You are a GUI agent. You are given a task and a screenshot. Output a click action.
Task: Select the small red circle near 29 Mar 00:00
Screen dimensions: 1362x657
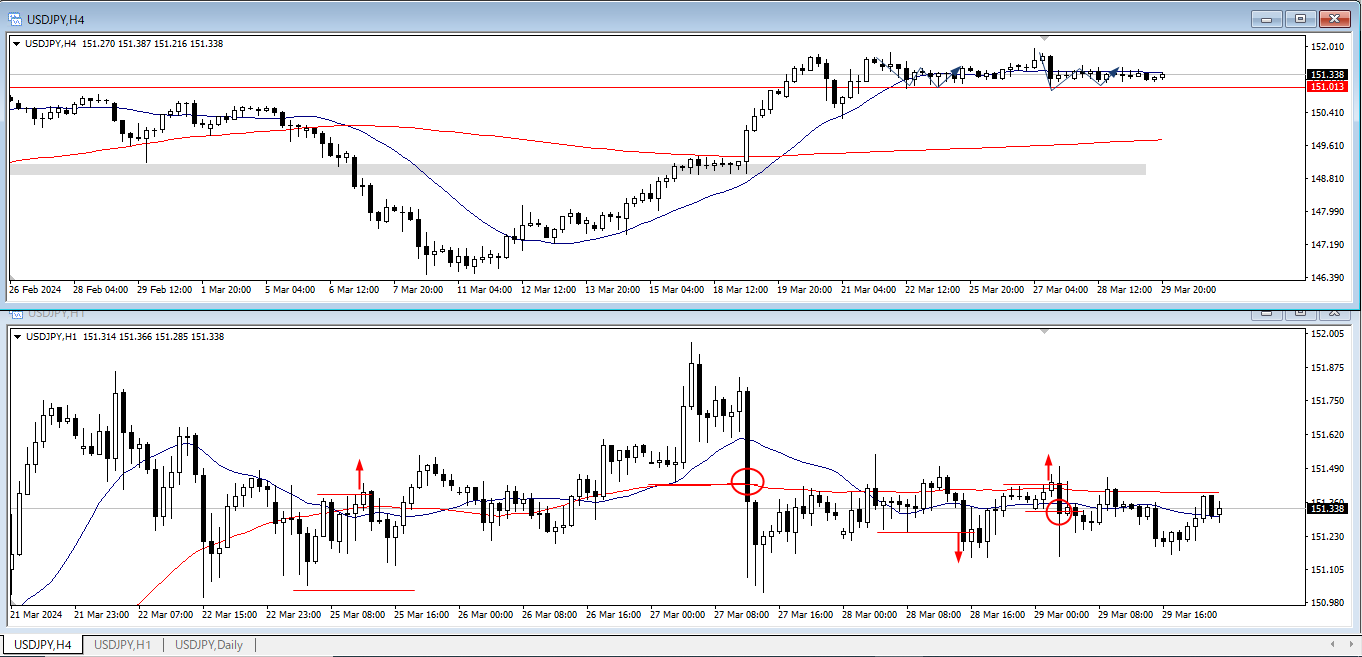click(1058, 512)
